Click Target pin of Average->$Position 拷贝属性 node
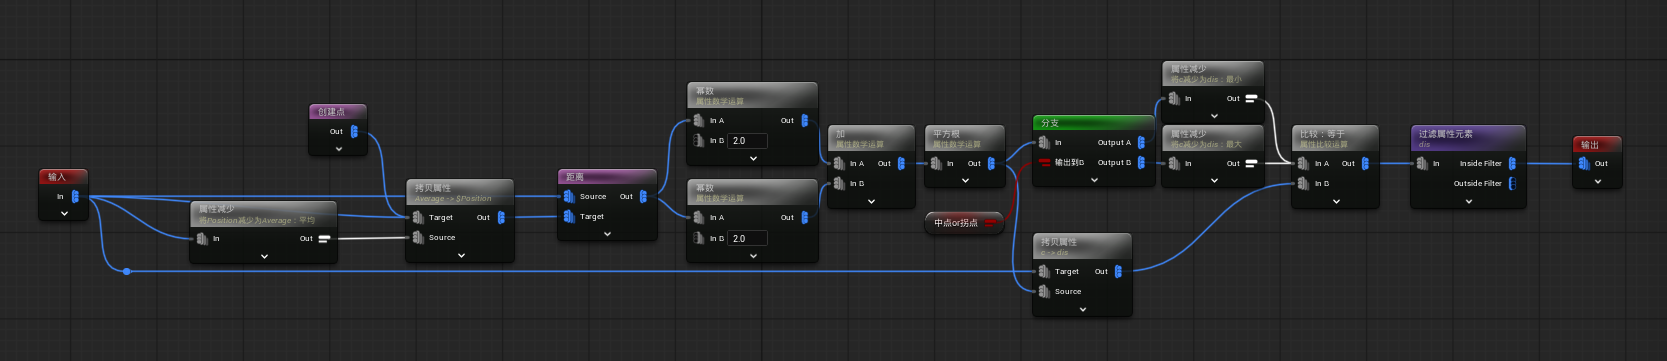 tap(417, 217)
